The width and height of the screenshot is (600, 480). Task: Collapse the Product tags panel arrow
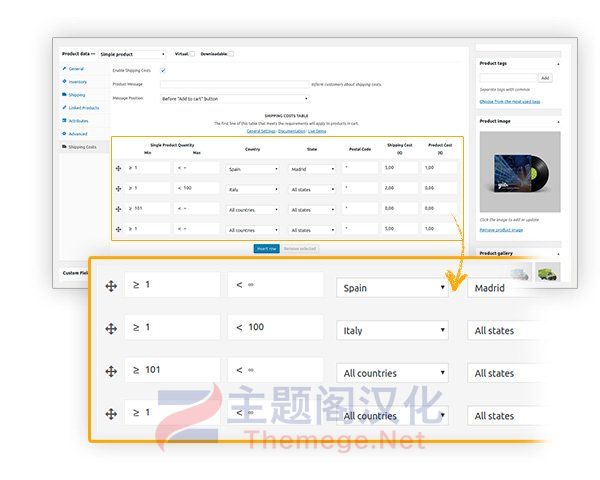558,64
